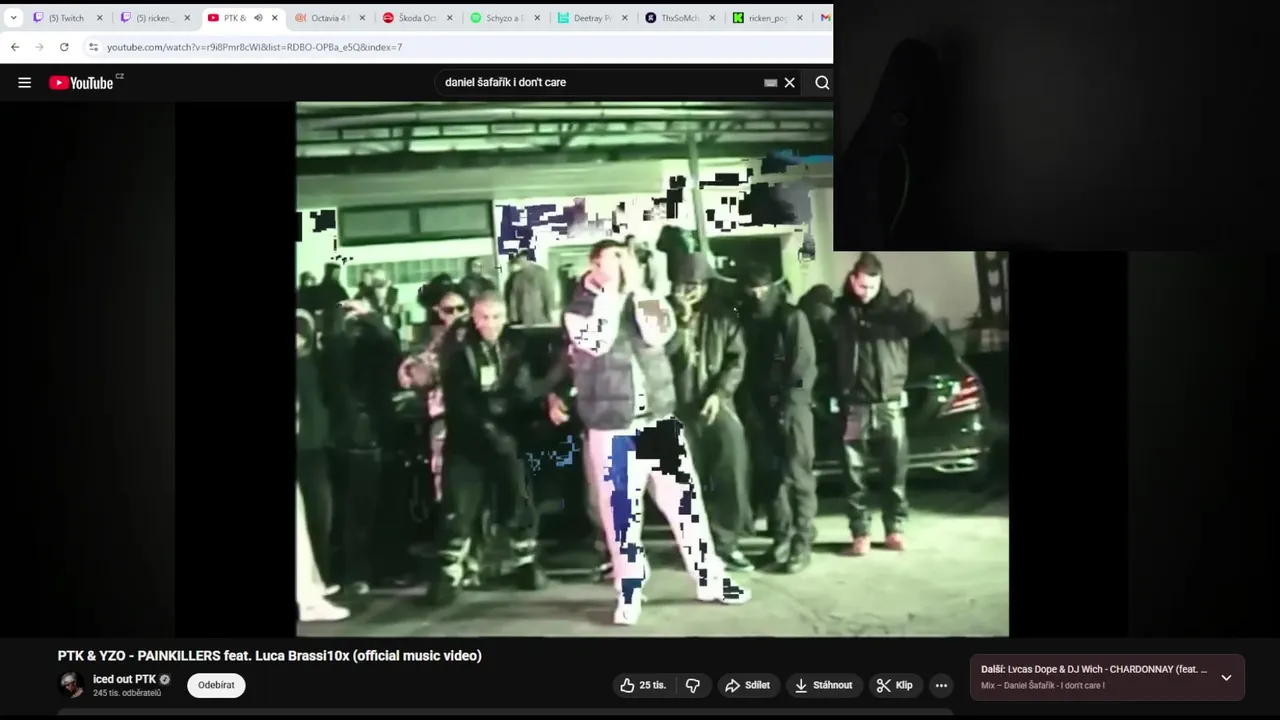Click the PAINKILLERS music video player

(652, 369)
